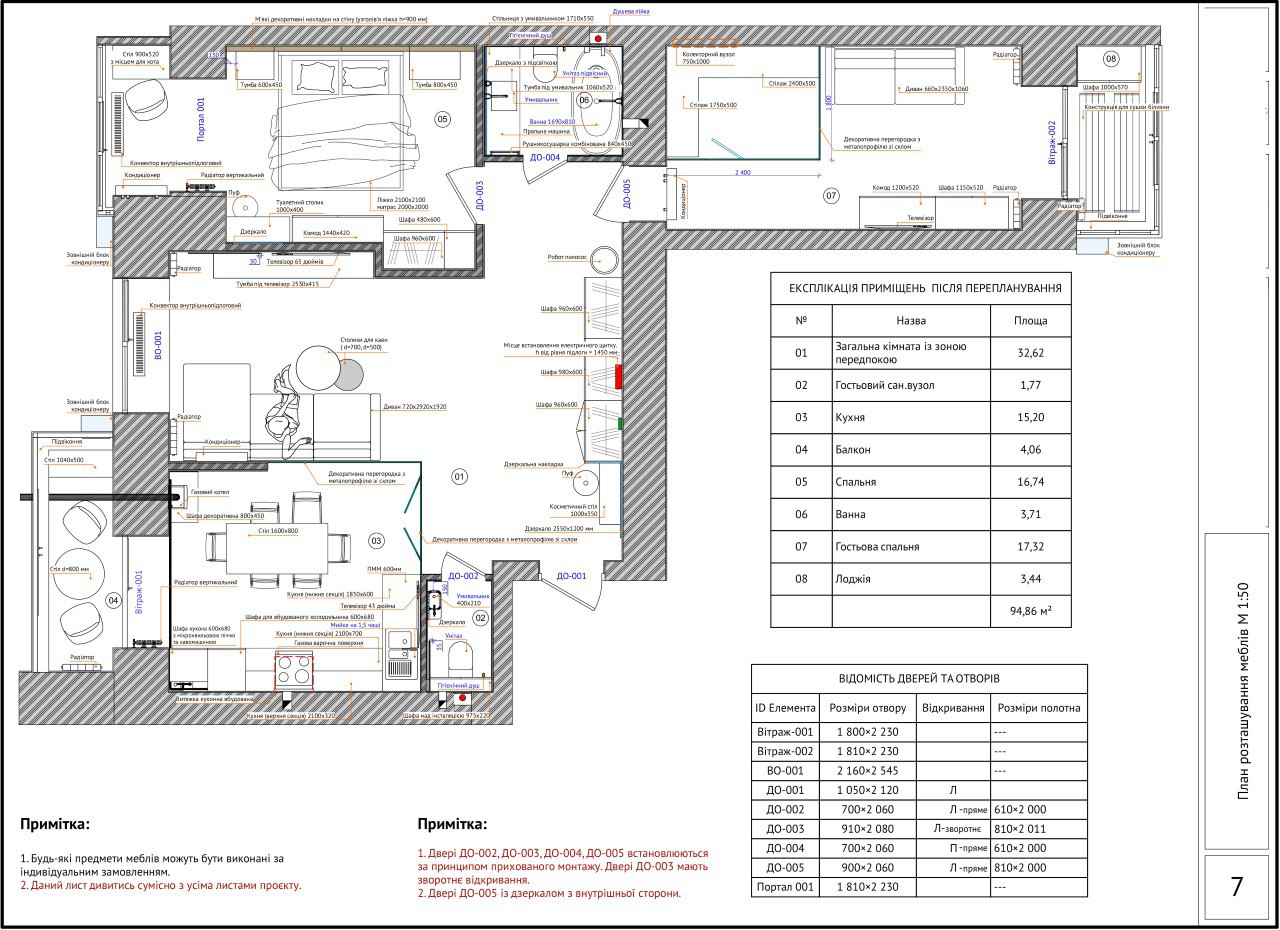Select the room 07 guest bedroom marker
The height and width of the screenshot is (930, 1280).
coord(831,196)
